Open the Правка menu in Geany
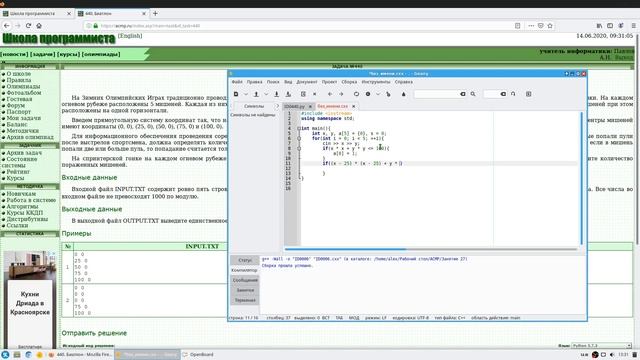The image size is (640, 360). click(254, 82)
